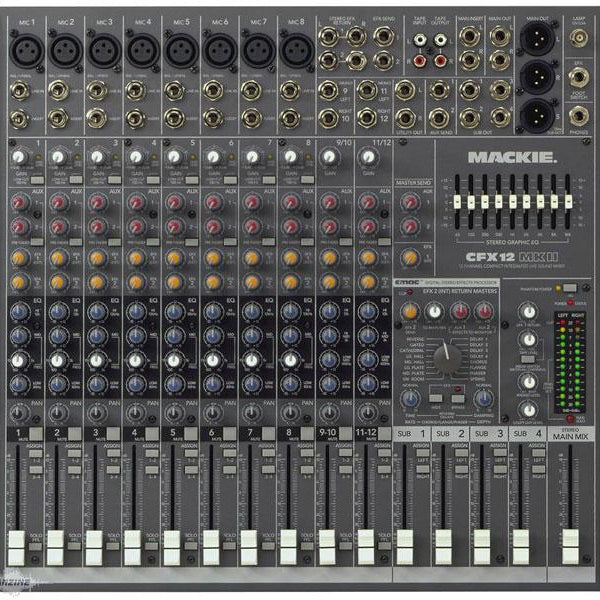Select the EFX Foot Switch jack

click(579, 77)
